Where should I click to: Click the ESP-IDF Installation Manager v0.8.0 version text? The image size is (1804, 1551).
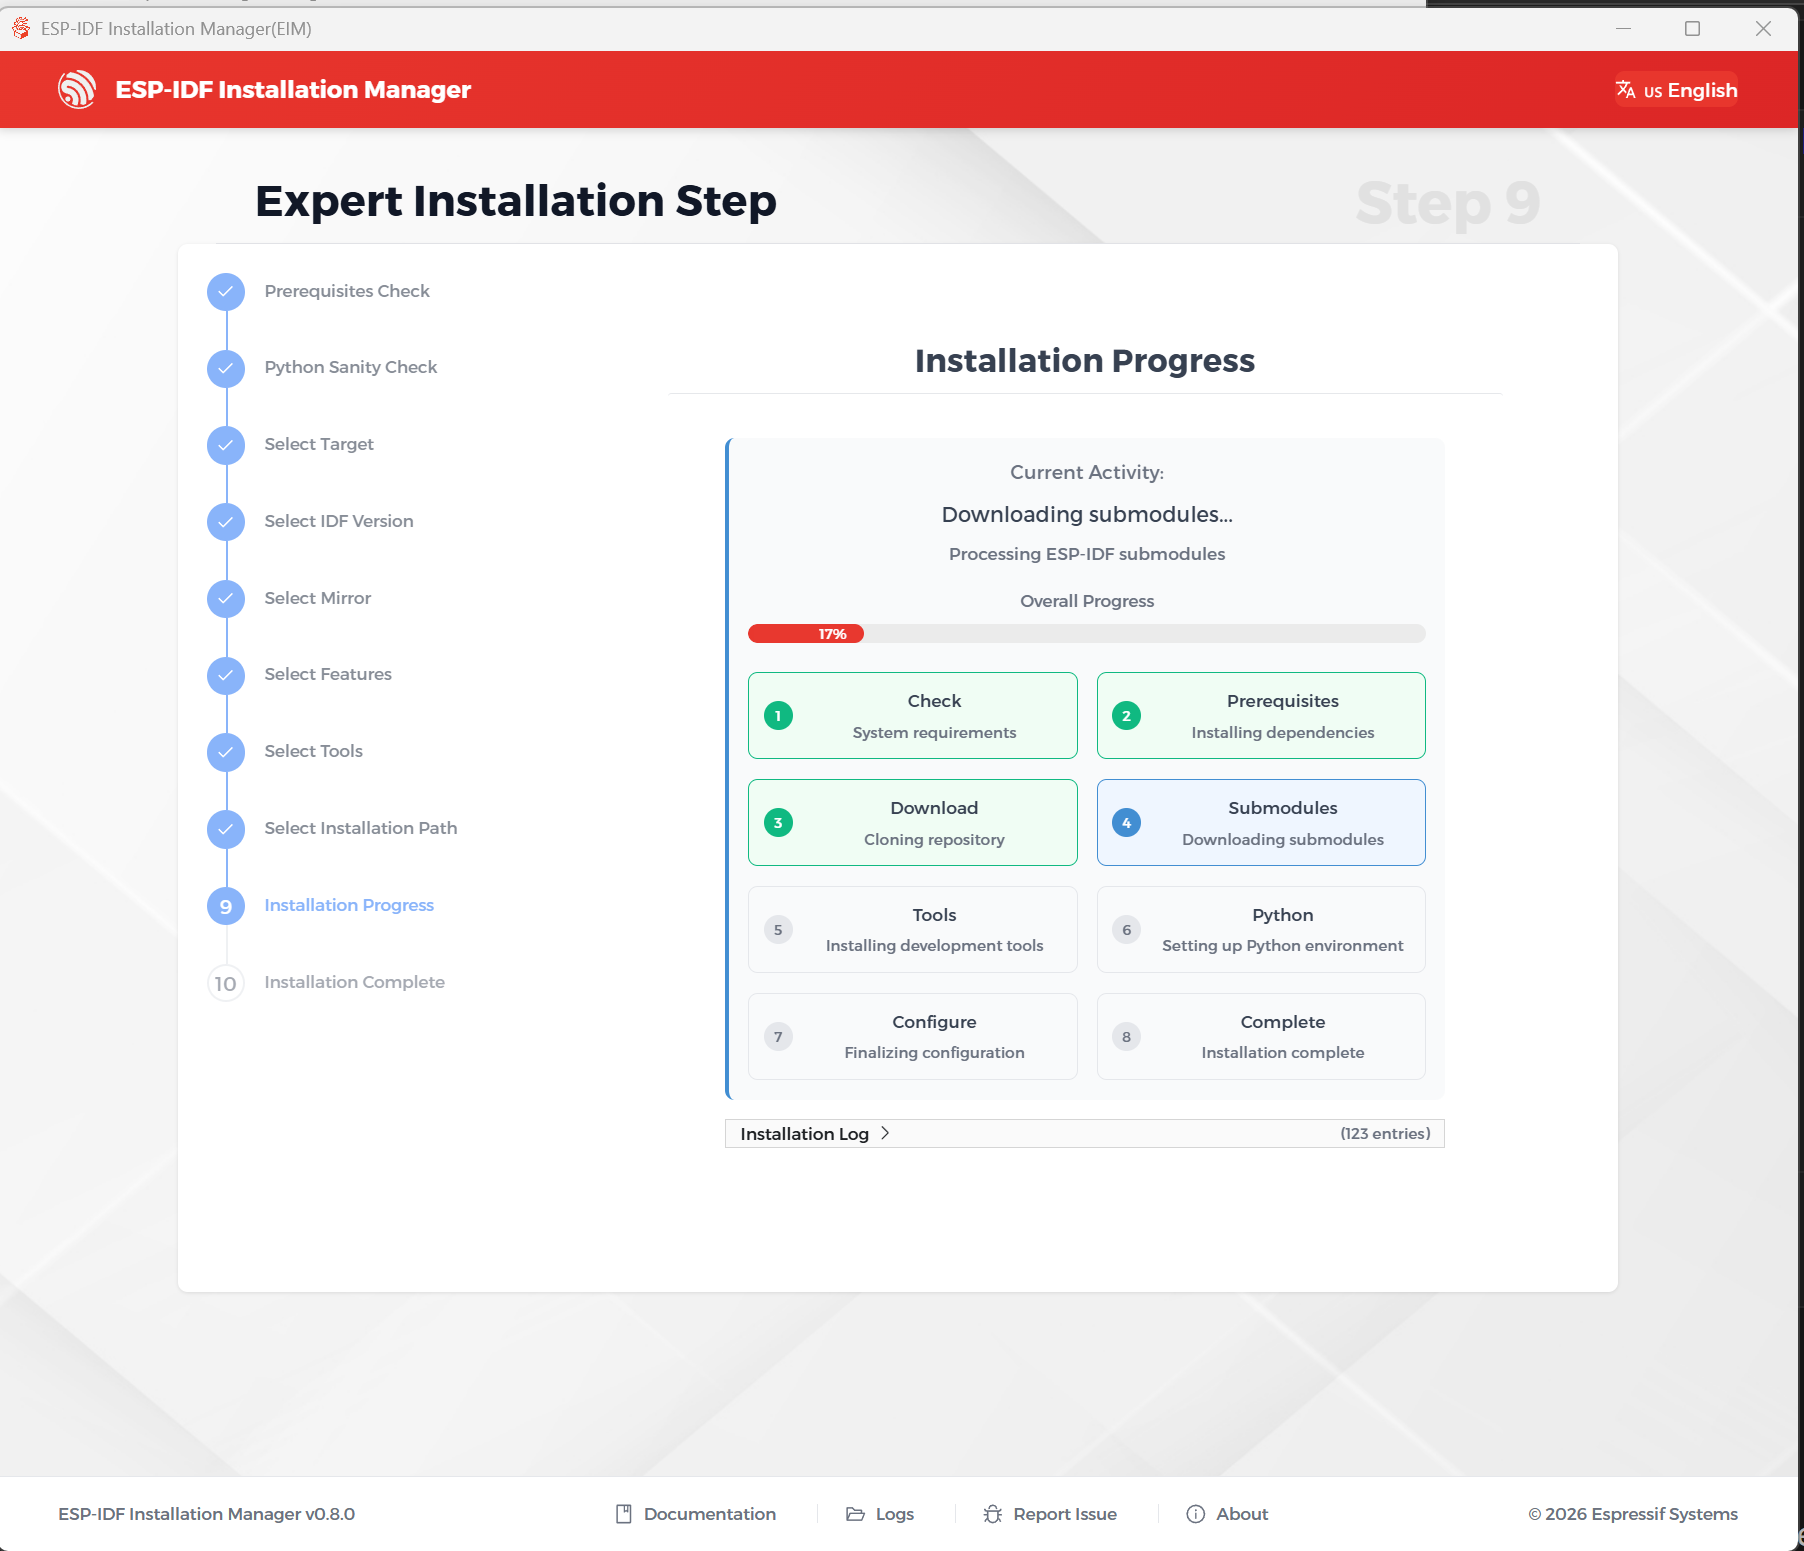pyautogui.click(x=207, y=1514)
